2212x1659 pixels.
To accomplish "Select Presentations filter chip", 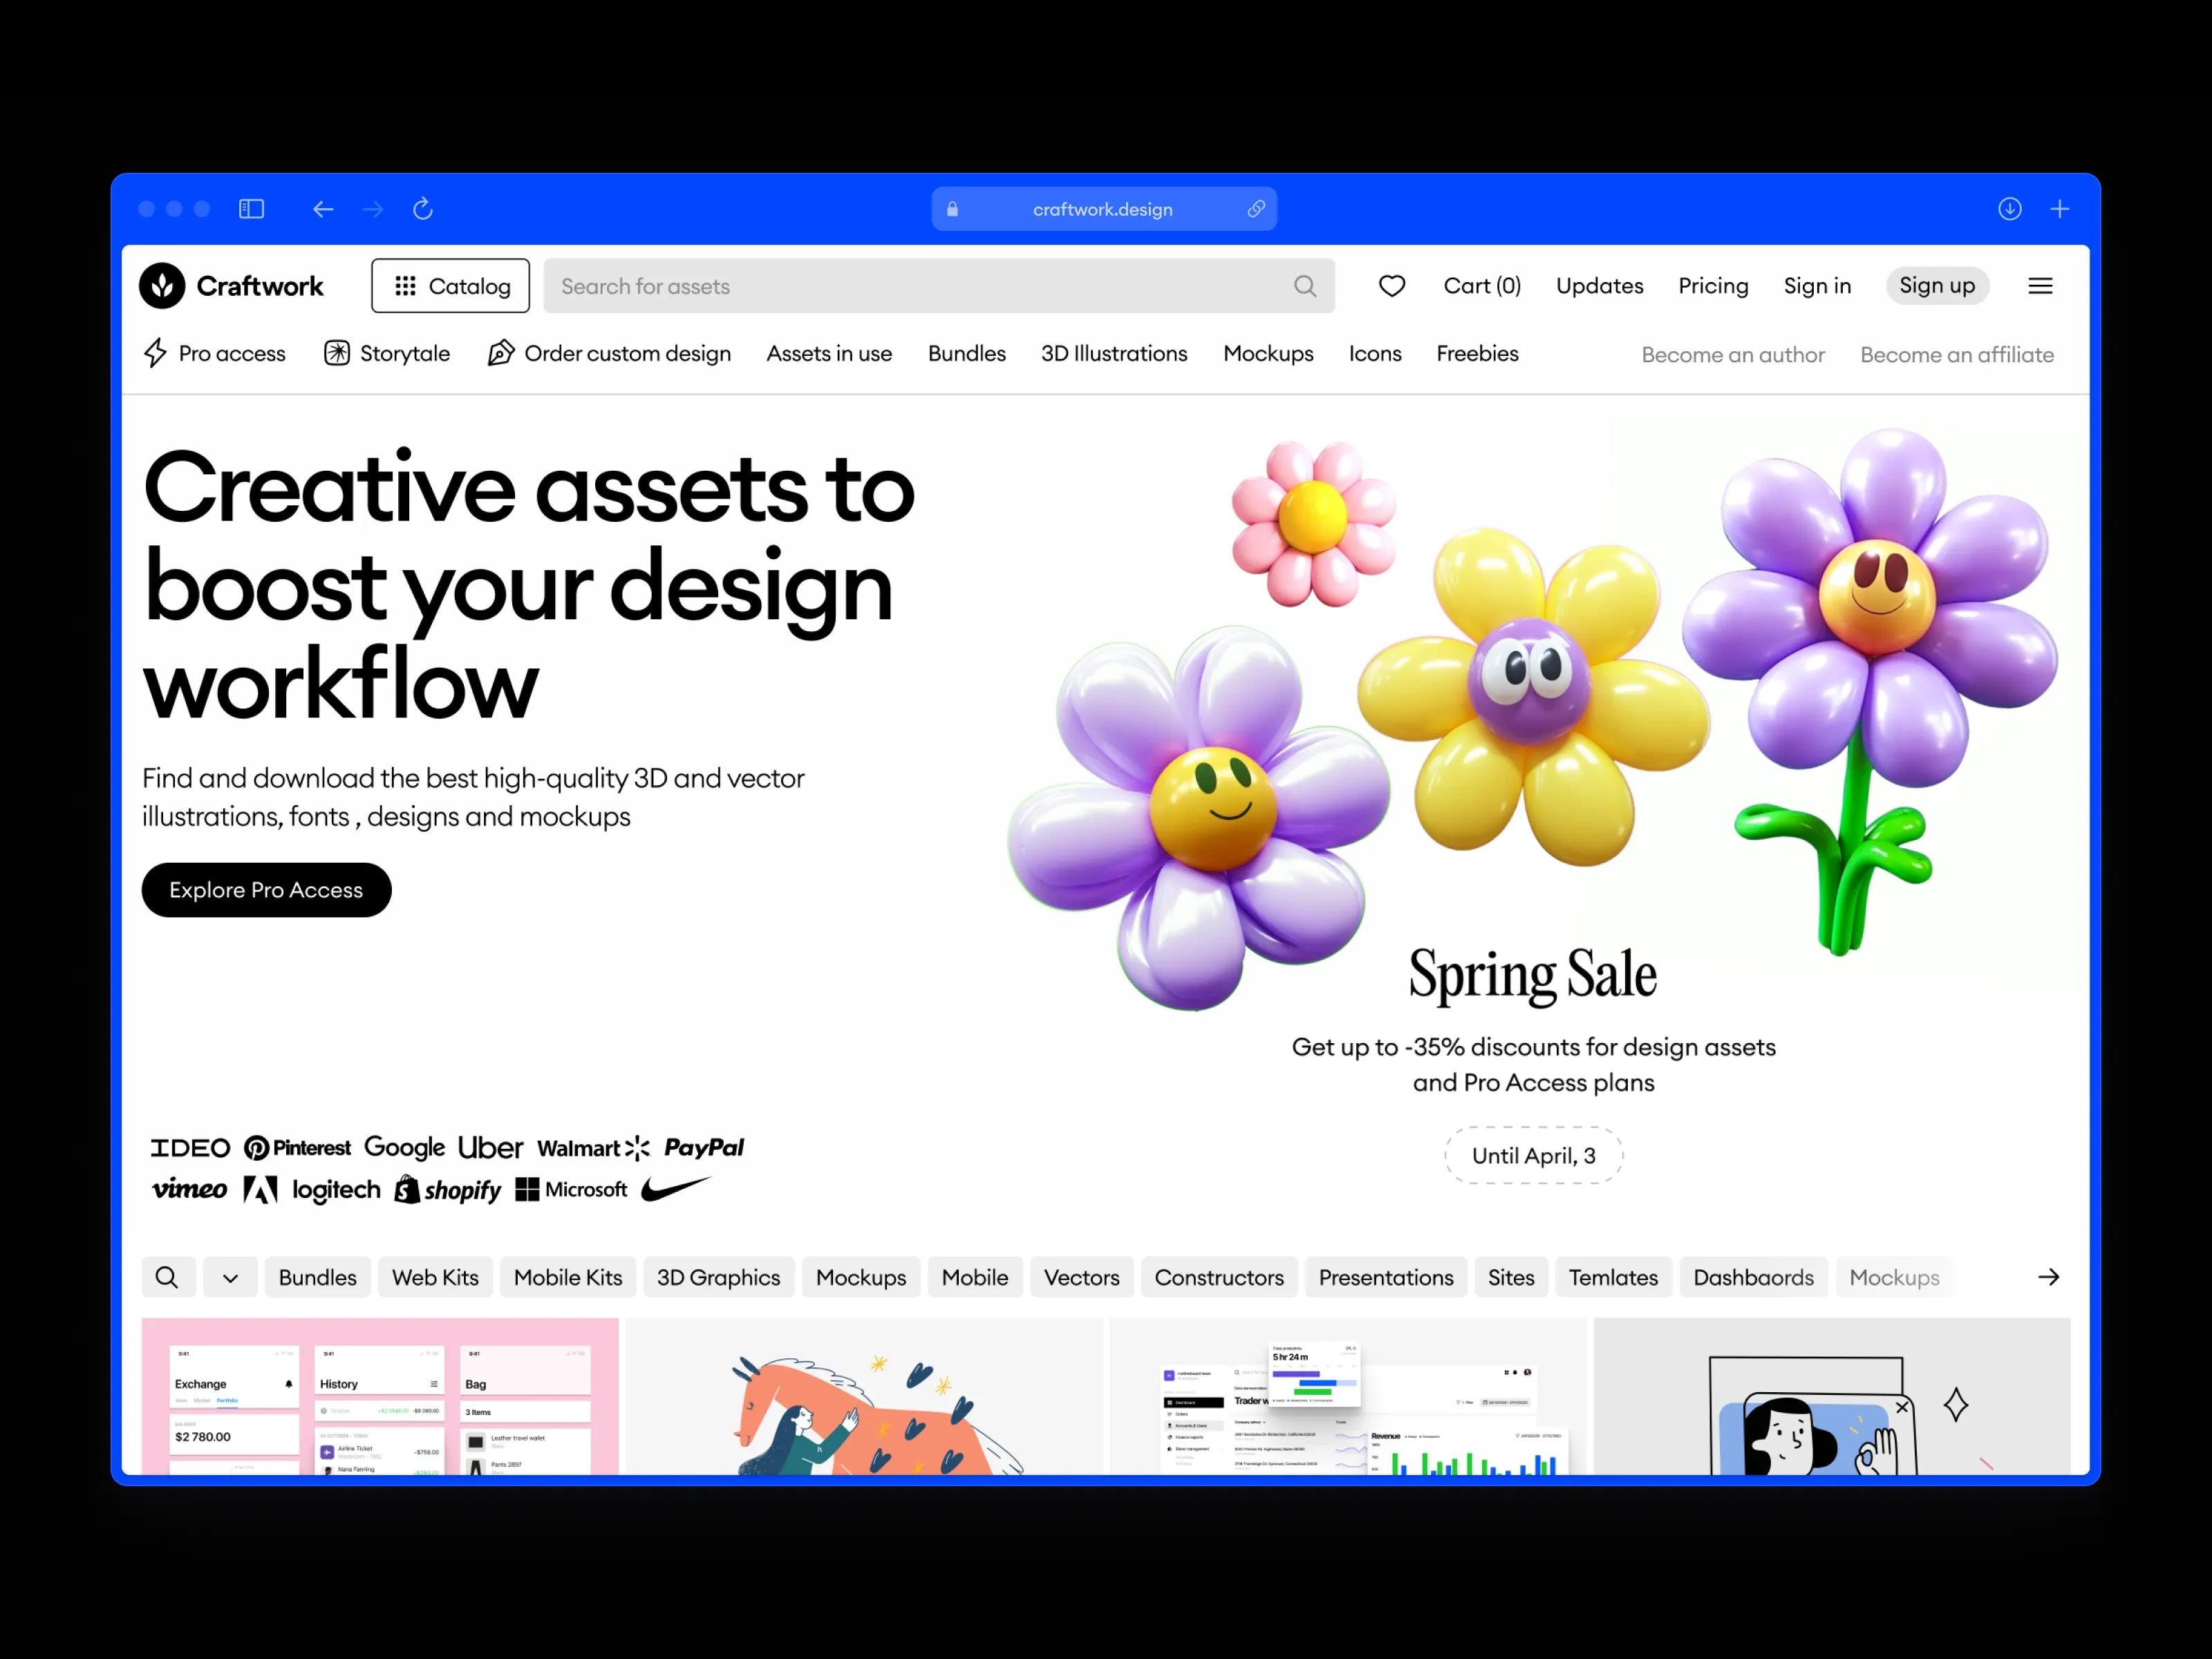I will (1386, 1277).
